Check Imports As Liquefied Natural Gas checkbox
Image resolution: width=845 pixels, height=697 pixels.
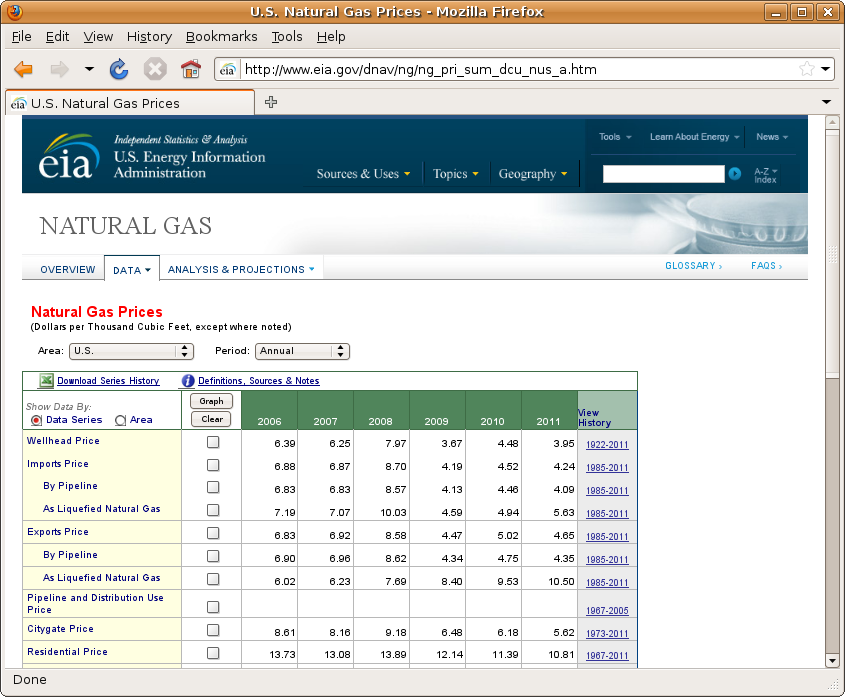(213, 510)
